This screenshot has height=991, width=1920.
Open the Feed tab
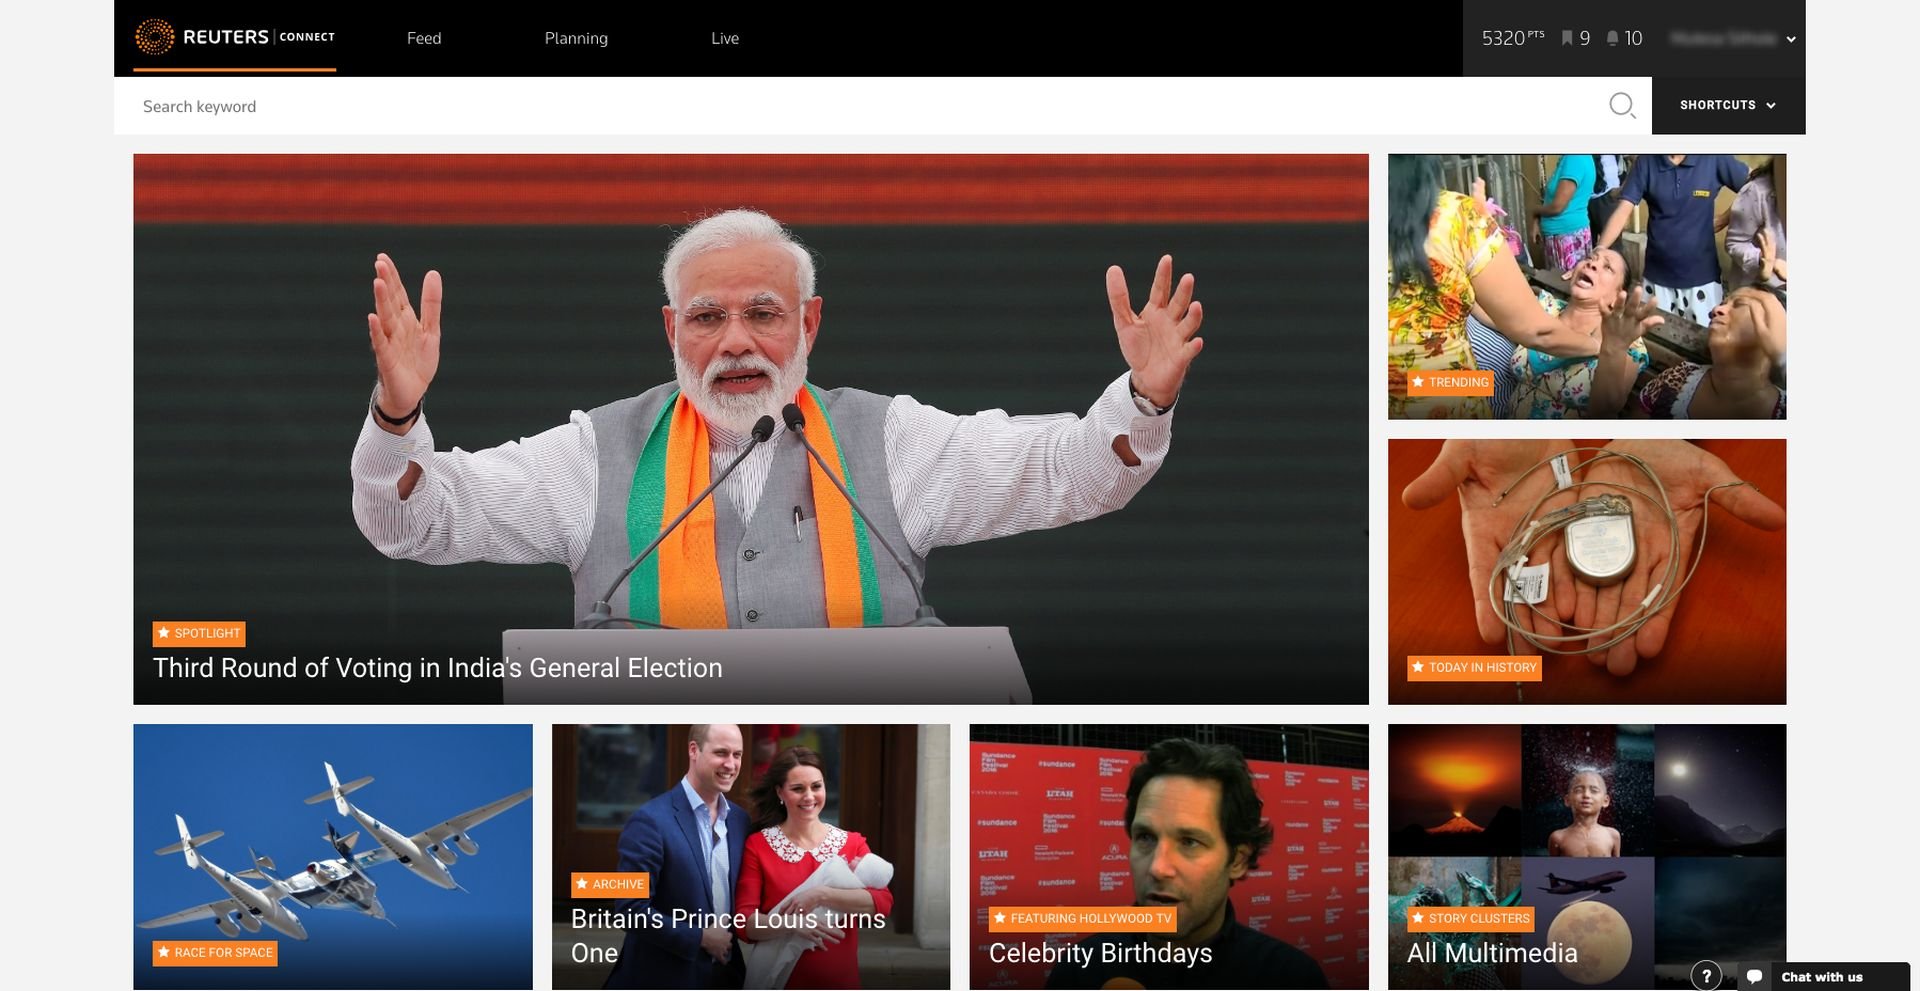coord(424,38)
